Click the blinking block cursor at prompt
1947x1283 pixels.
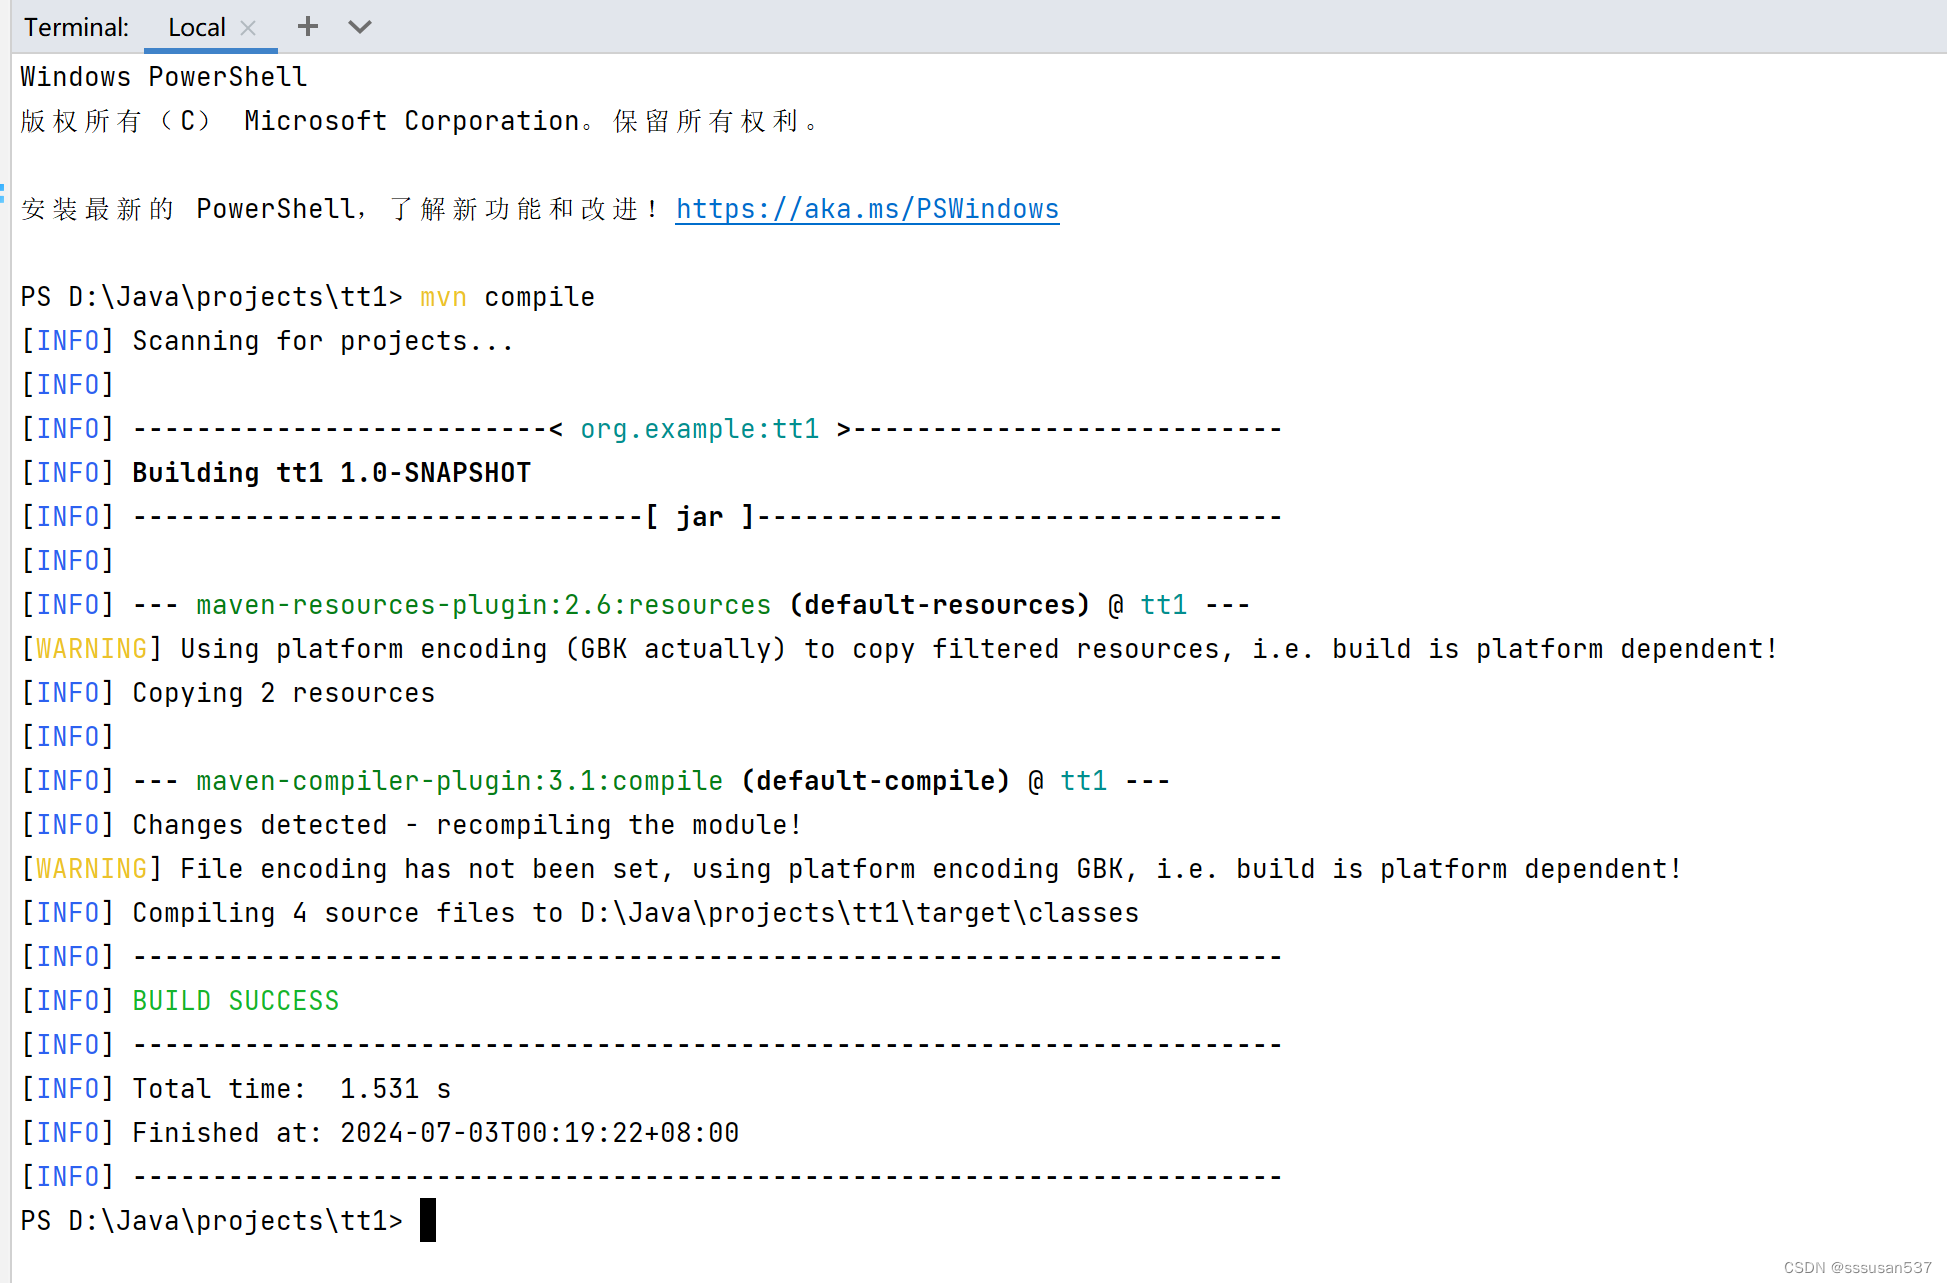pyautogui.click(x=427, y=1220)
